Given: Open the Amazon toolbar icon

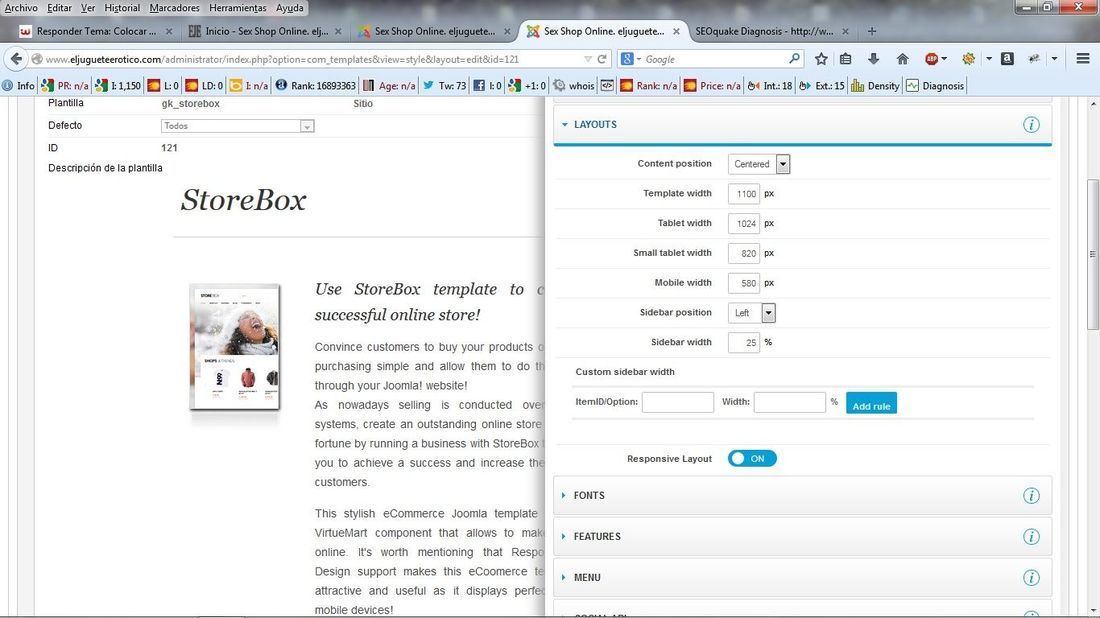Looking at the screenshot, I should [x=1007, y=59].
